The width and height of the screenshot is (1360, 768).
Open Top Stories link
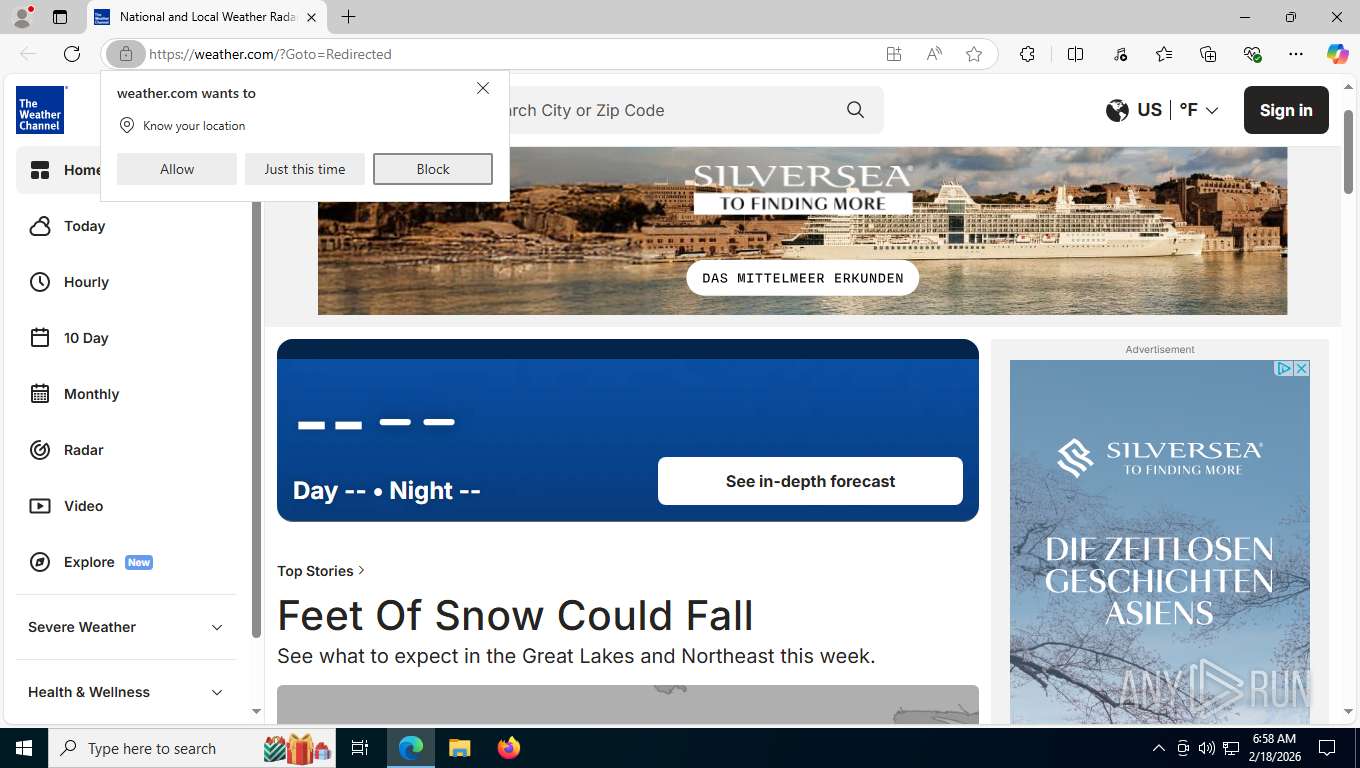(321, 571)
